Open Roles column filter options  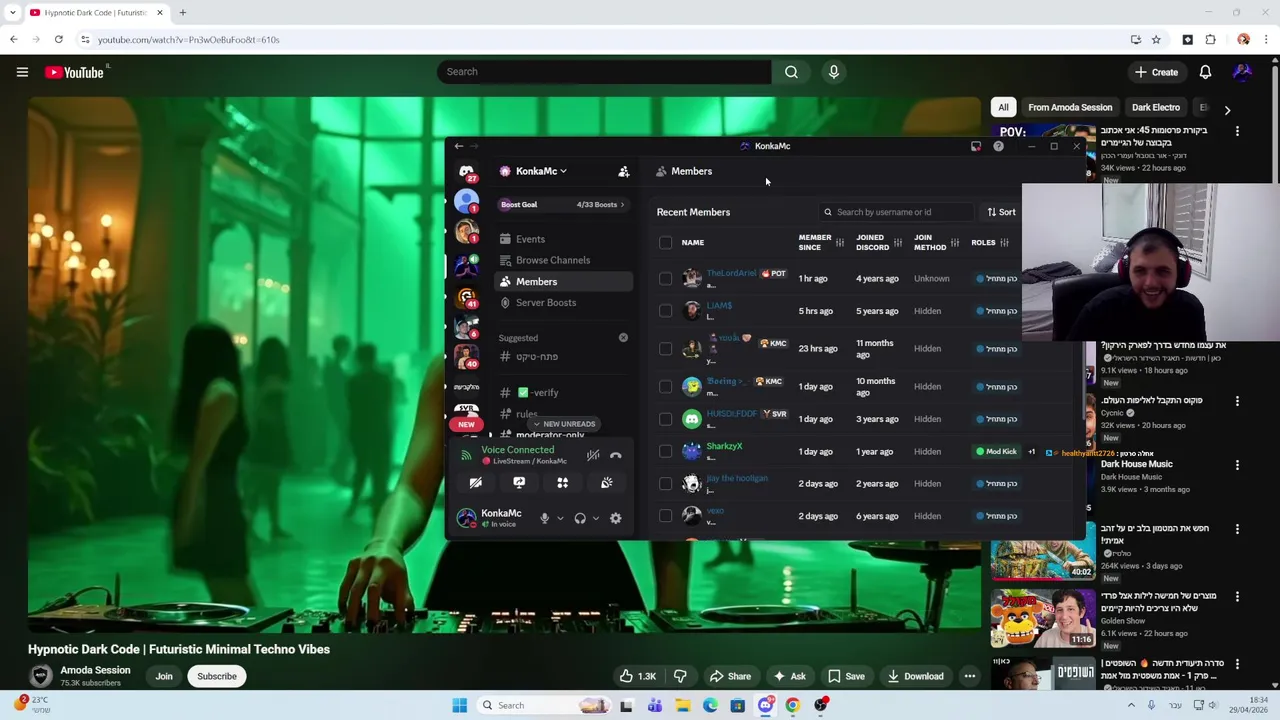1004,243
